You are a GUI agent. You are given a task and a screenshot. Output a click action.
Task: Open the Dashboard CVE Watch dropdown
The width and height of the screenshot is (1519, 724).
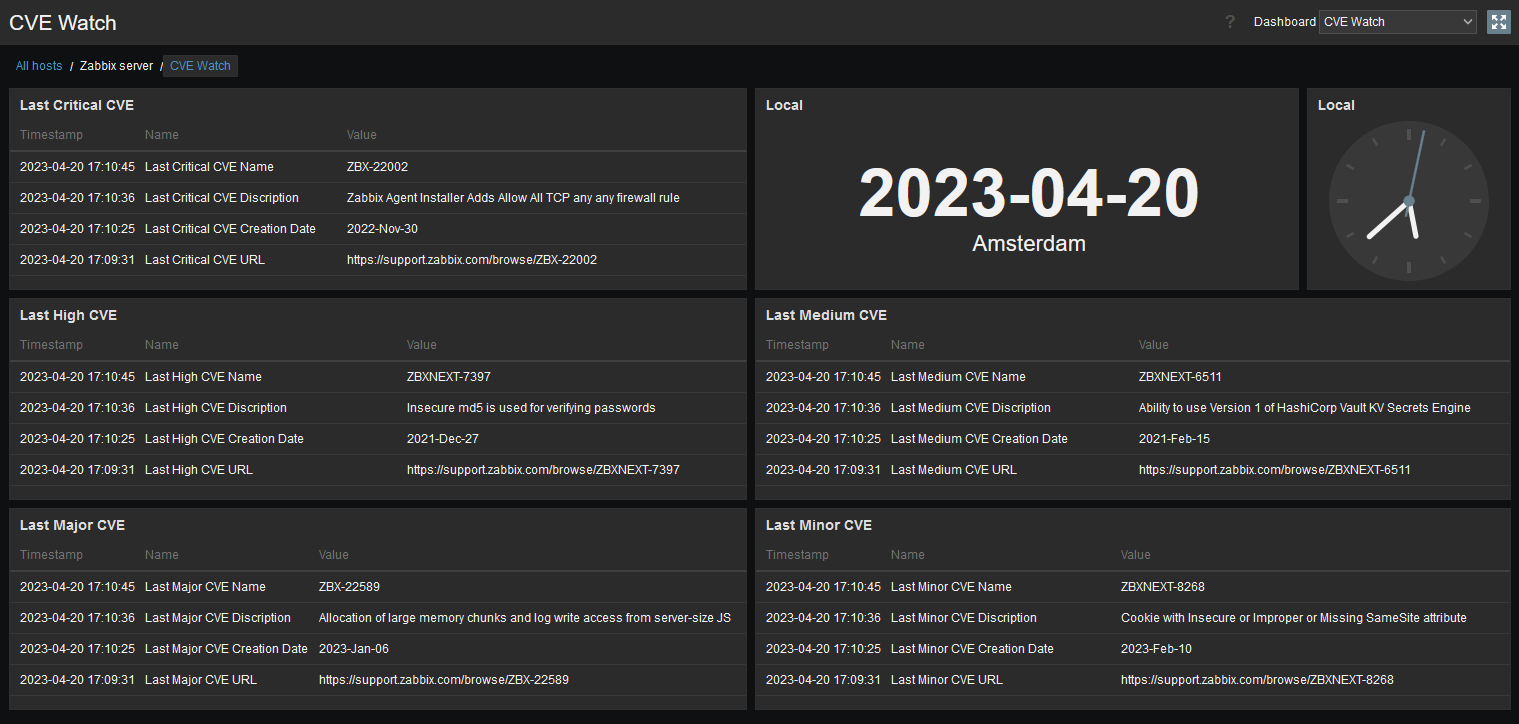[1397, 22]
